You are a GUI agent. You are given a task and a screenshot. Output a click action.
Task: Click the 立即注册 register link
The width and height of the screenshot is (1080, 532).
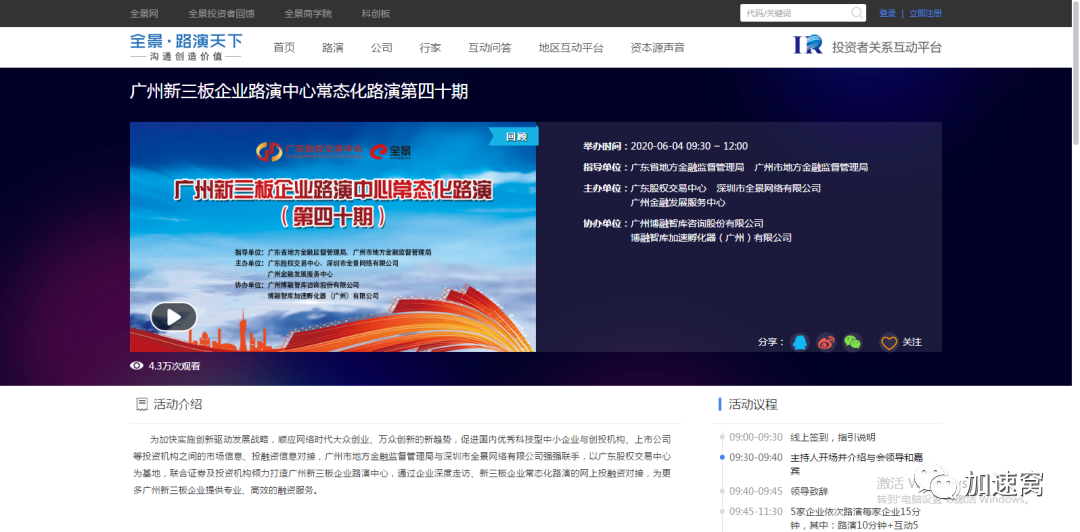925,13
